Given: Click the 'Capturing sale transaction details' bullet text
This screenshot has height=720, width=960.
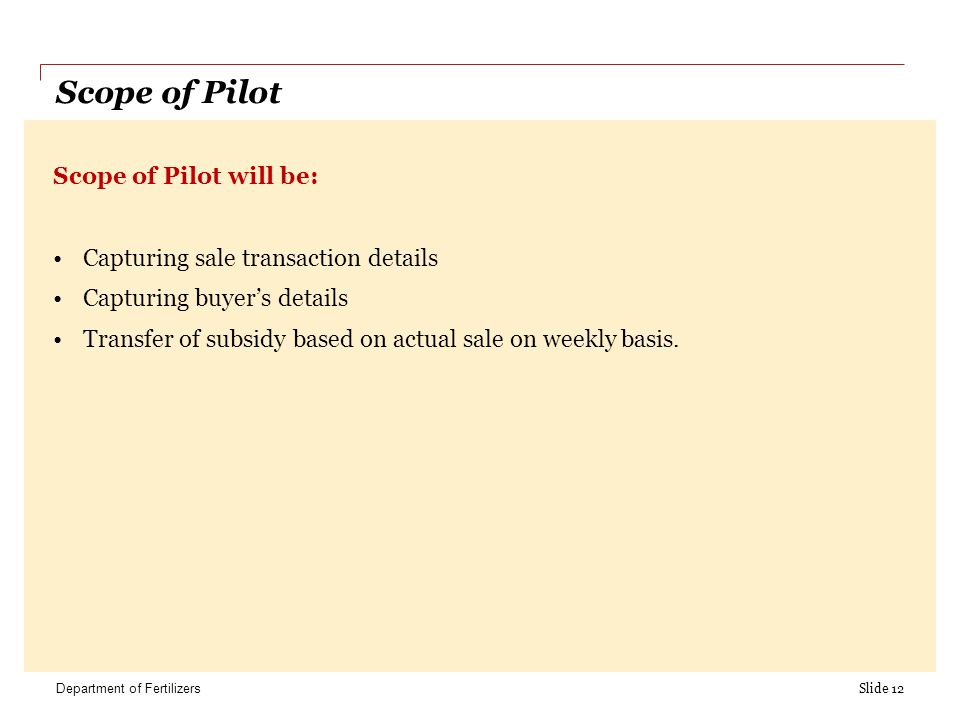Looking at the screenshot, I should pos(260,259).
